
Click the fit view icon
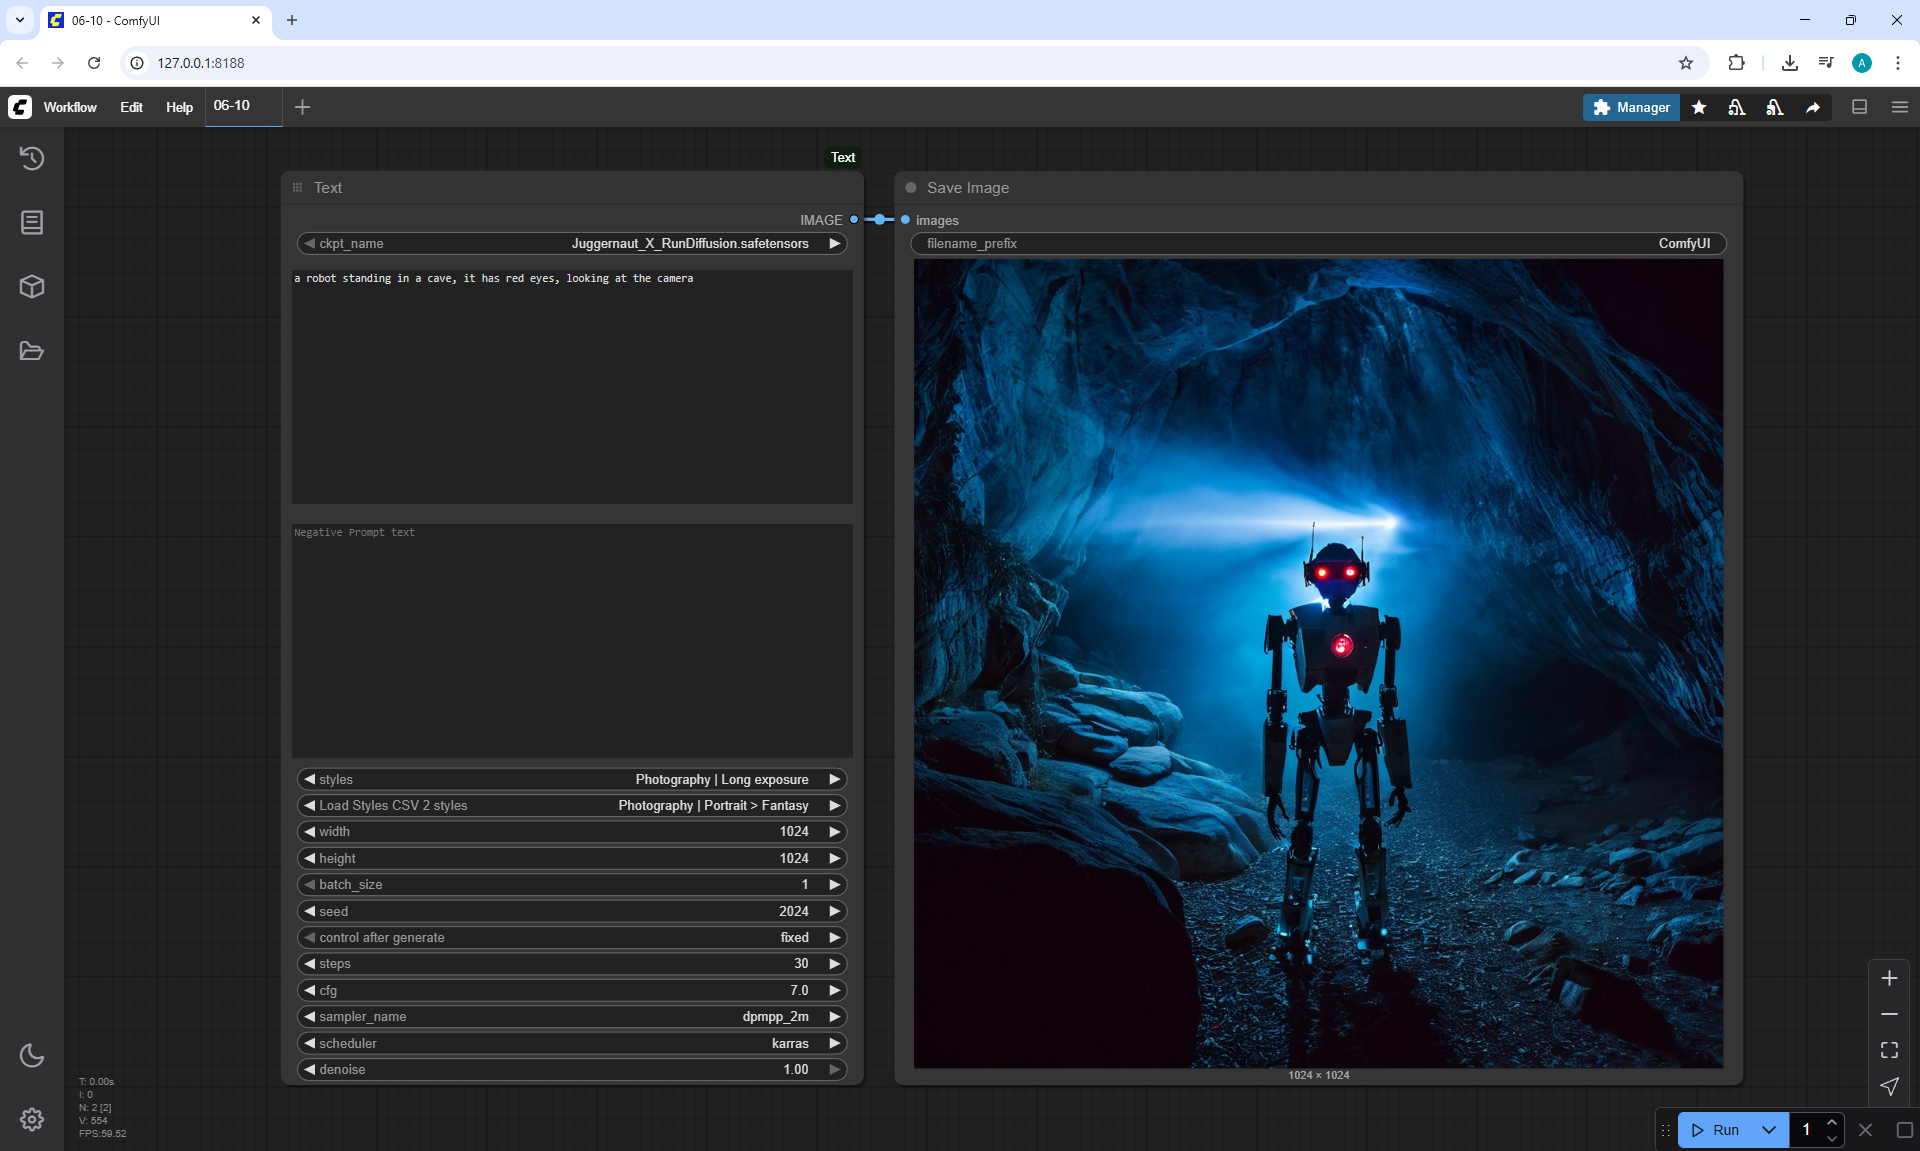1889,1050
